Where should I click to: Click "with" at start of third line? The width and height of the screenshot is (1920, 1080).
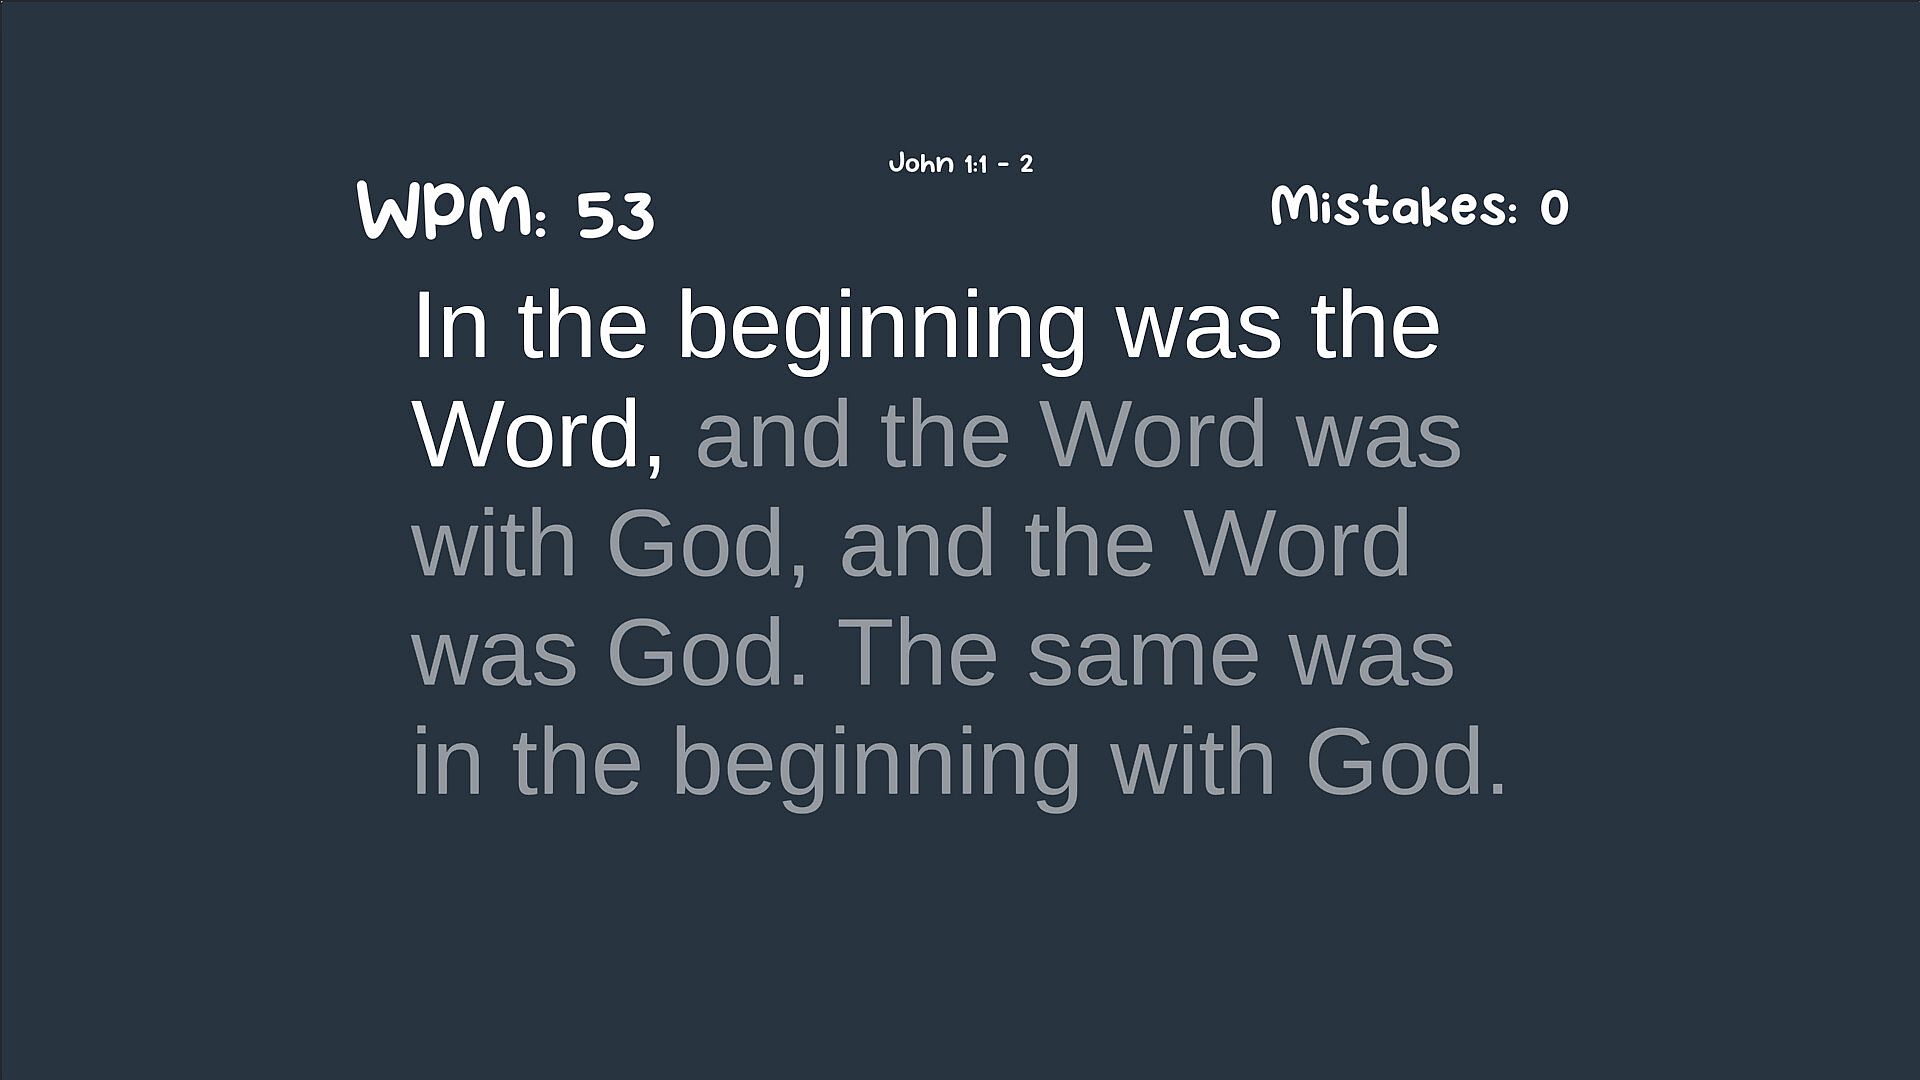pyautogui.click(x=494, y=543)
